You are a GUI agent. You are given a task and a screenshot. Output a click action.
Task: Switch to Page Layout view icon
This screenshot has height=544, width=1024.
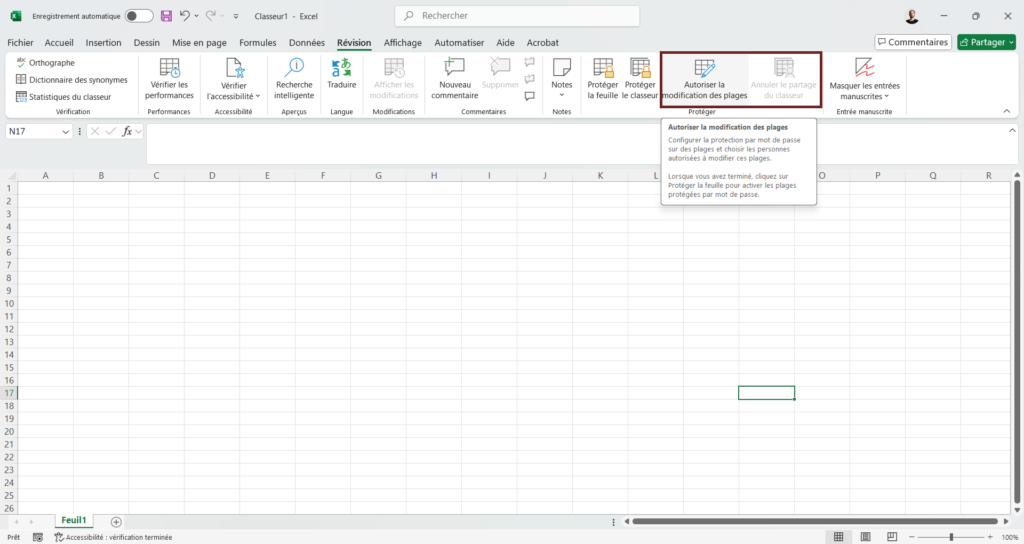click(x=865, y=537)
